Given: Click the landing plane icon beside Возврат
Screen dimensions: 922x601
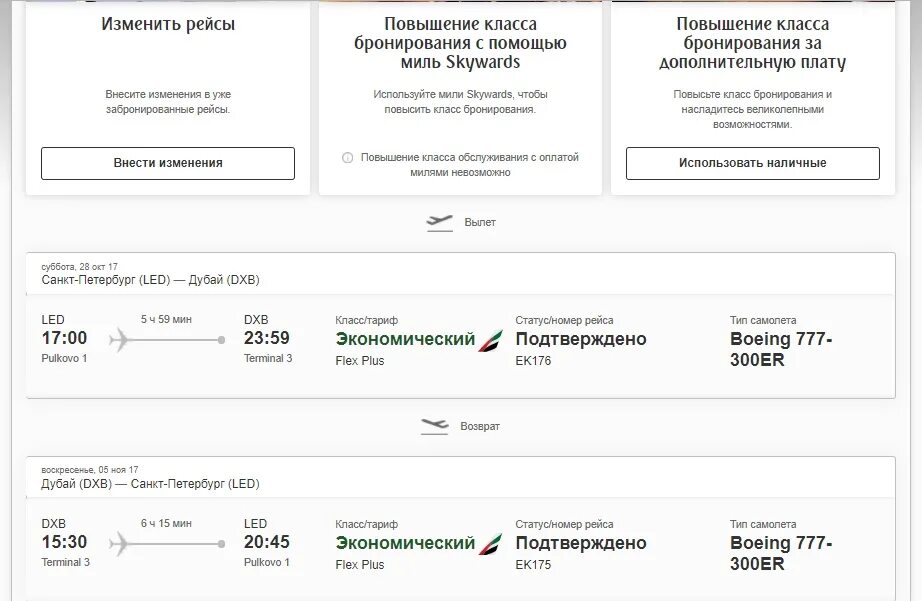Looking at the screenshot, I should point(435,426).
